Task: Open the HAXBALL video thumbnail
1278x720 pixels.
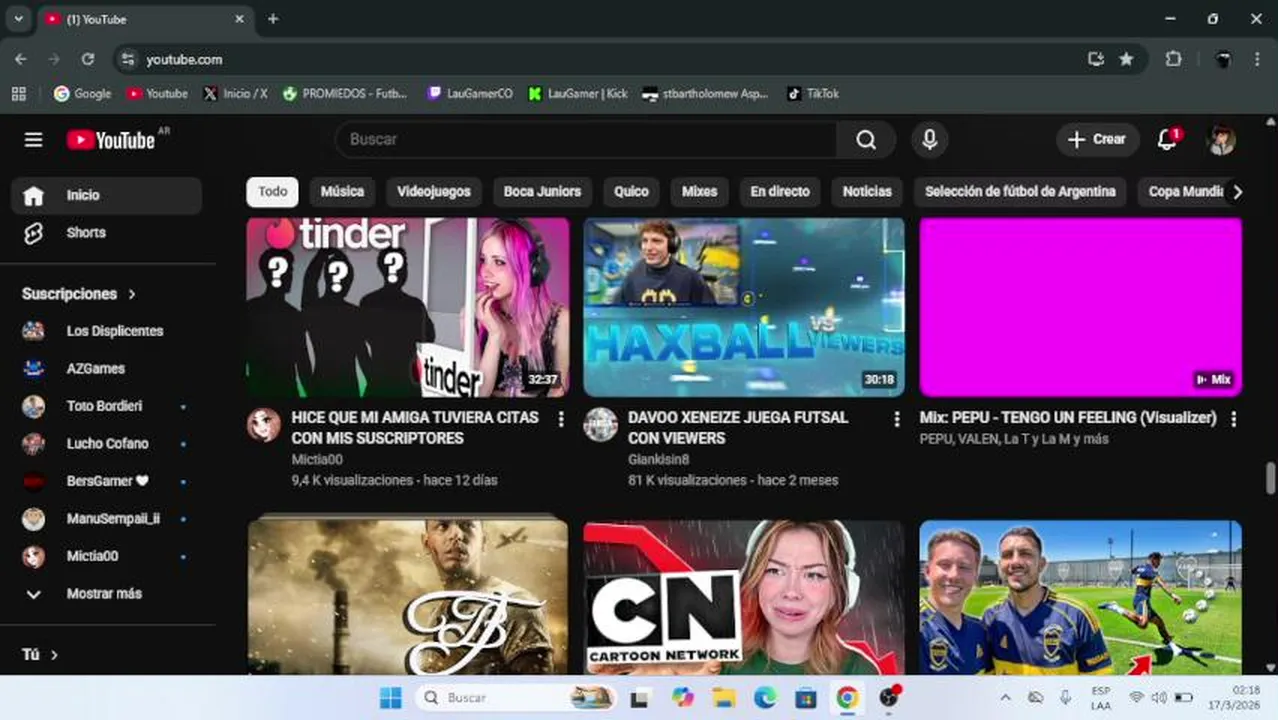Action: pos(744,307)
